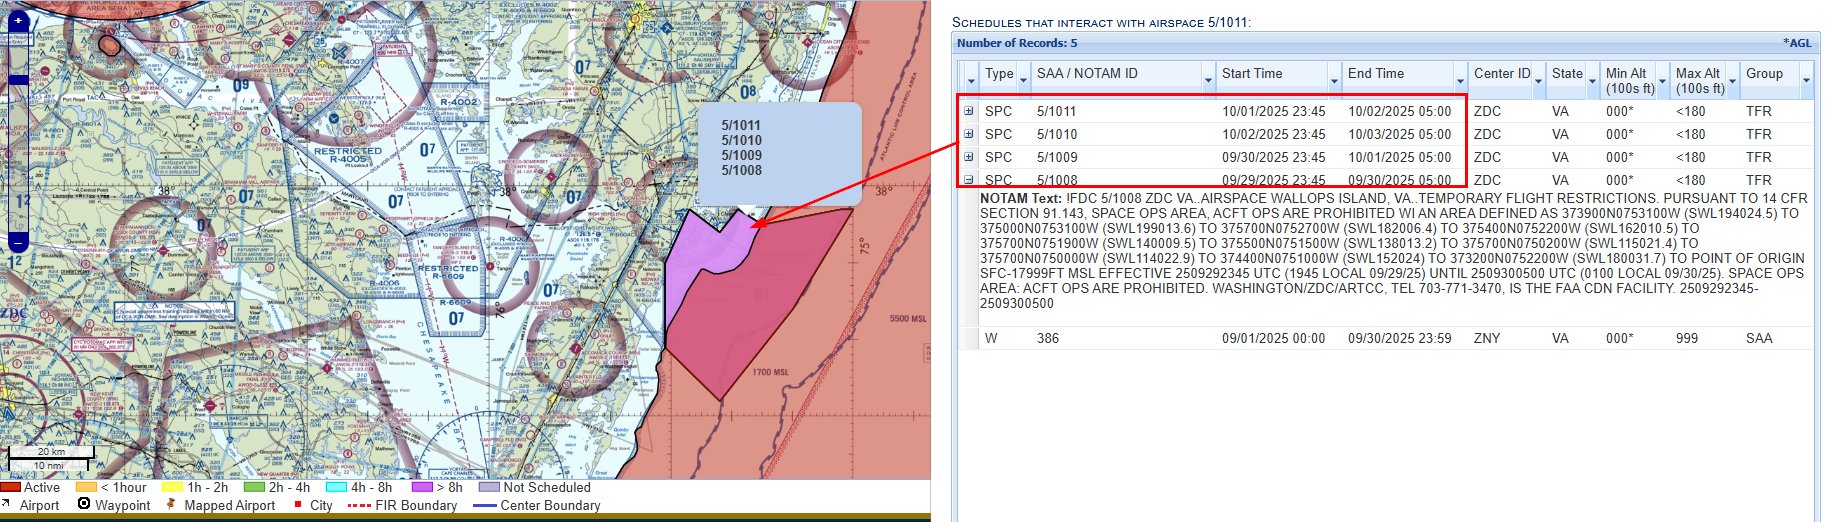The image size is (1831, 522).
Task: Expand the 5/1010 NOTAM row
Action: (968, 134)
